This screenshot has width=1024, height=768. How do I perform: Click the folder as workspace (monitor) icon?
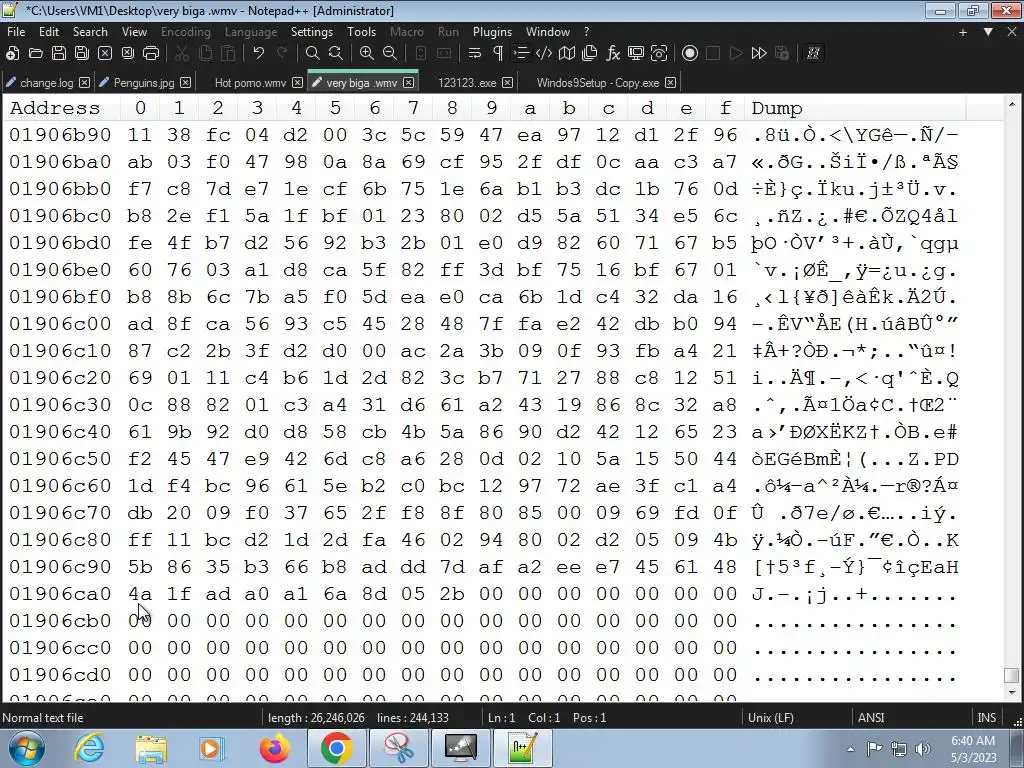tap(635, 54)
